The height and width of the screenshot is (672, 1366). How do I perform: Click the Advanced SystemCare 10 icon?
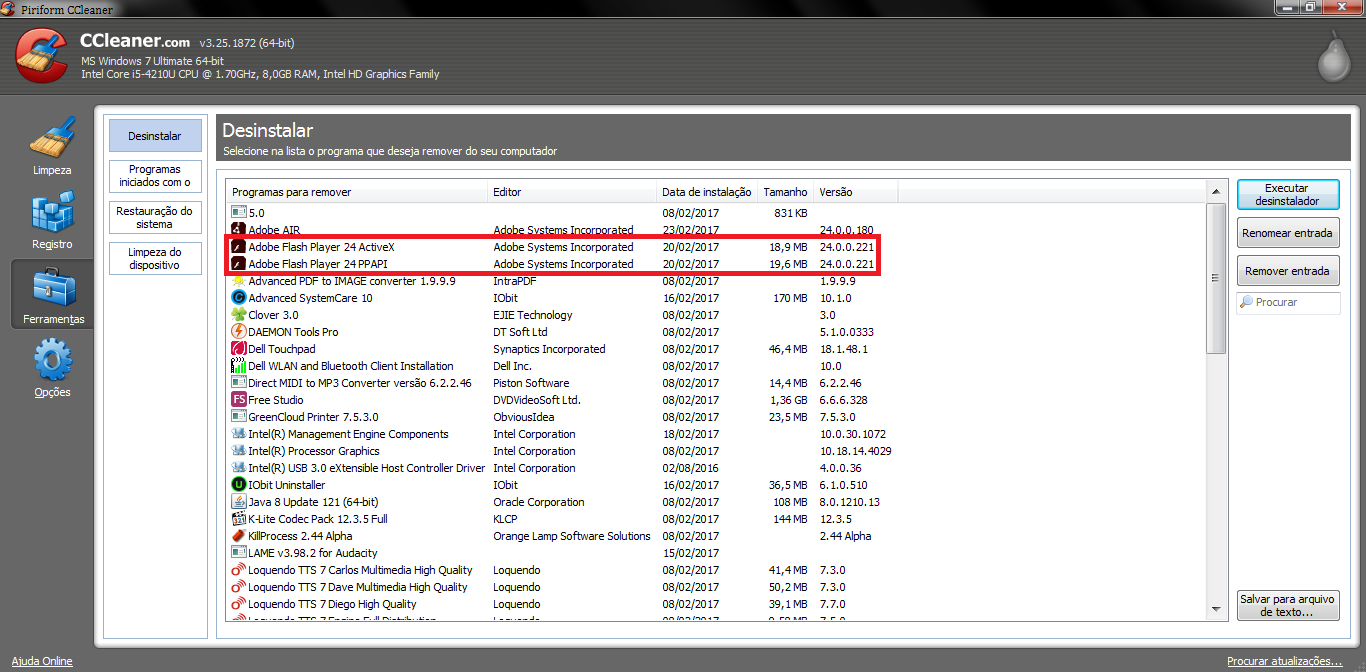239,298
